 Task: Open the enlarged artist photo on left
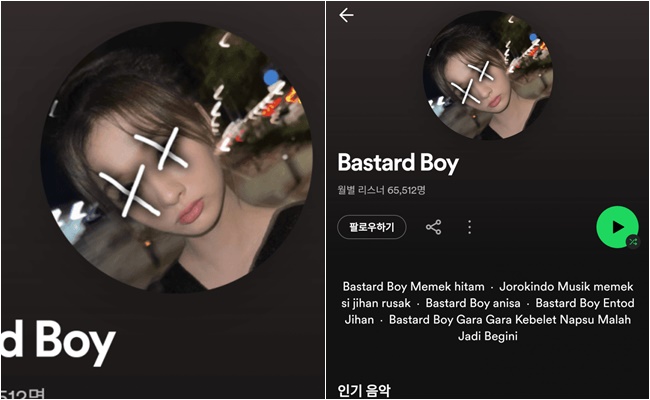click(x=176, y=158)
